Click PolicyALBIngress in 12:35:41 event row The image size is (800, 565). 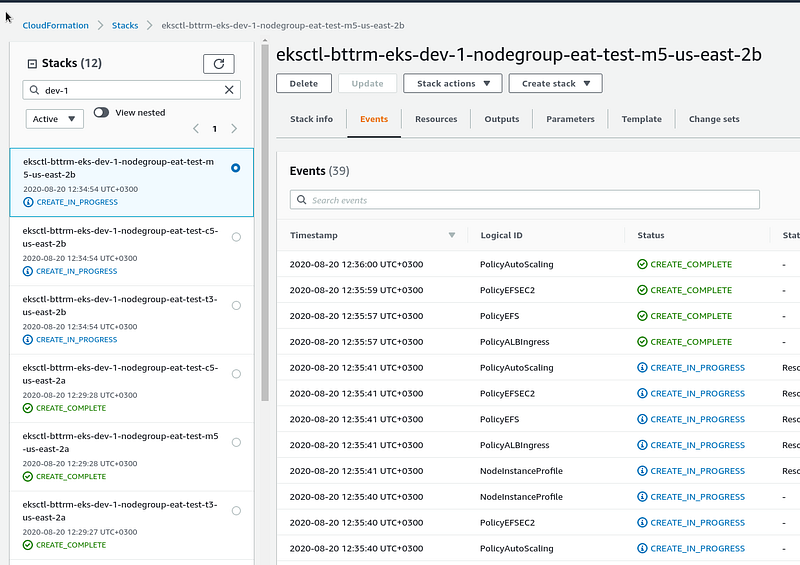514,445
